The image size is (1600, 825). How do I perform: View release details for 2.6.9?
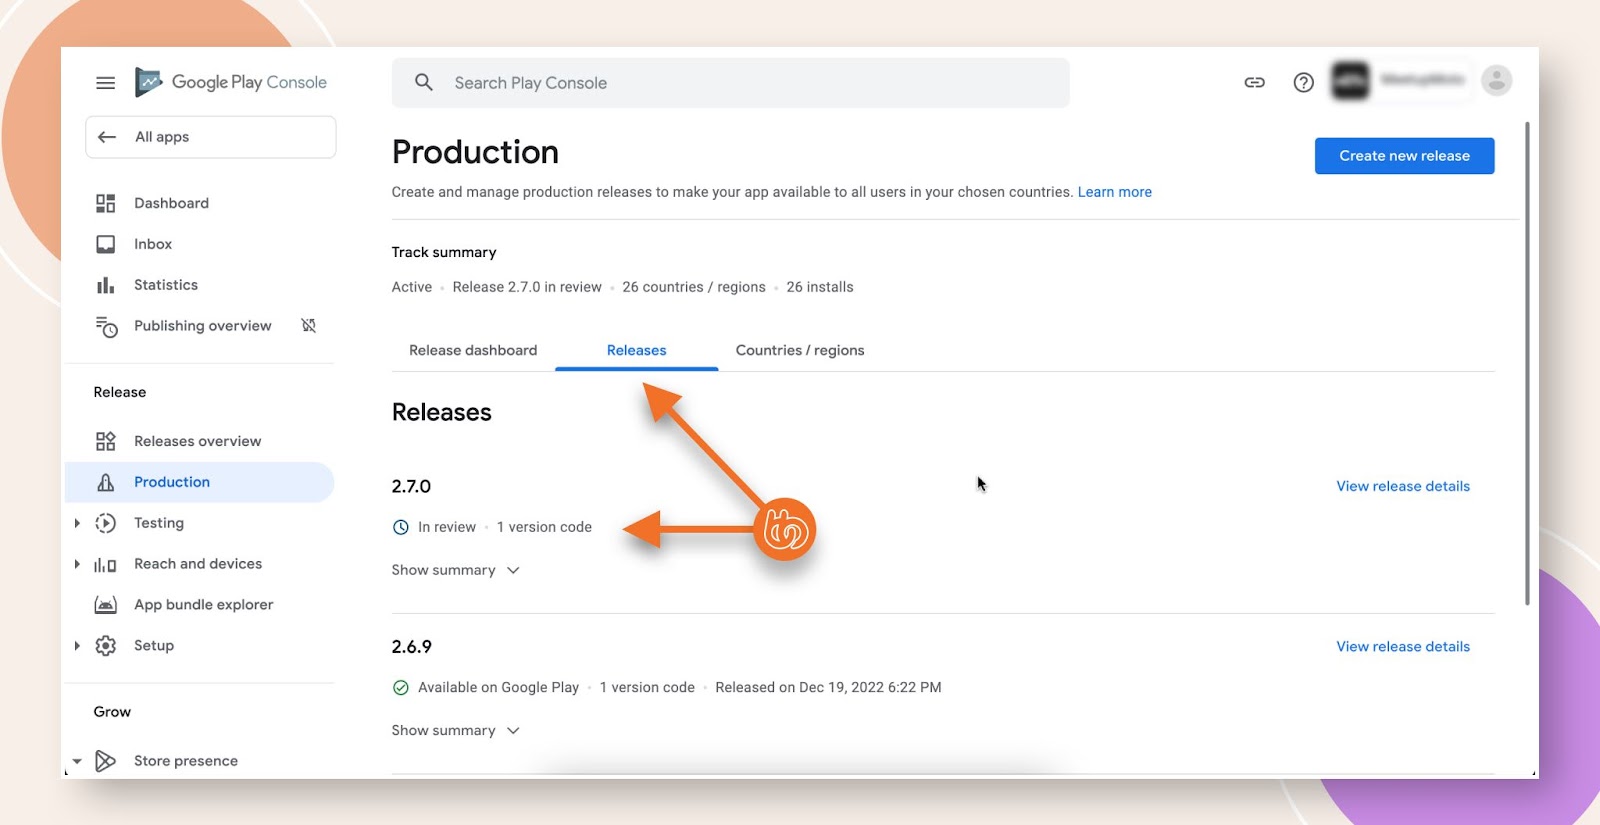pos(1403,646)
